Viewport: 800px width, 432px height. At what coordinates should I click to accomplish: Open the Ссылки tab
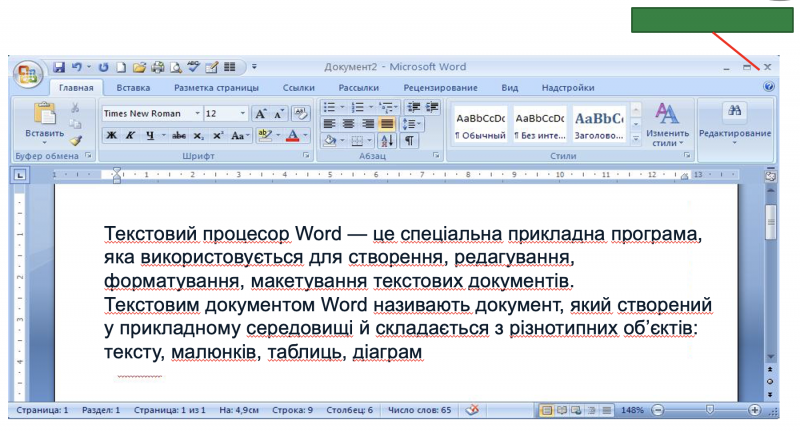click(x=298, y=88)
